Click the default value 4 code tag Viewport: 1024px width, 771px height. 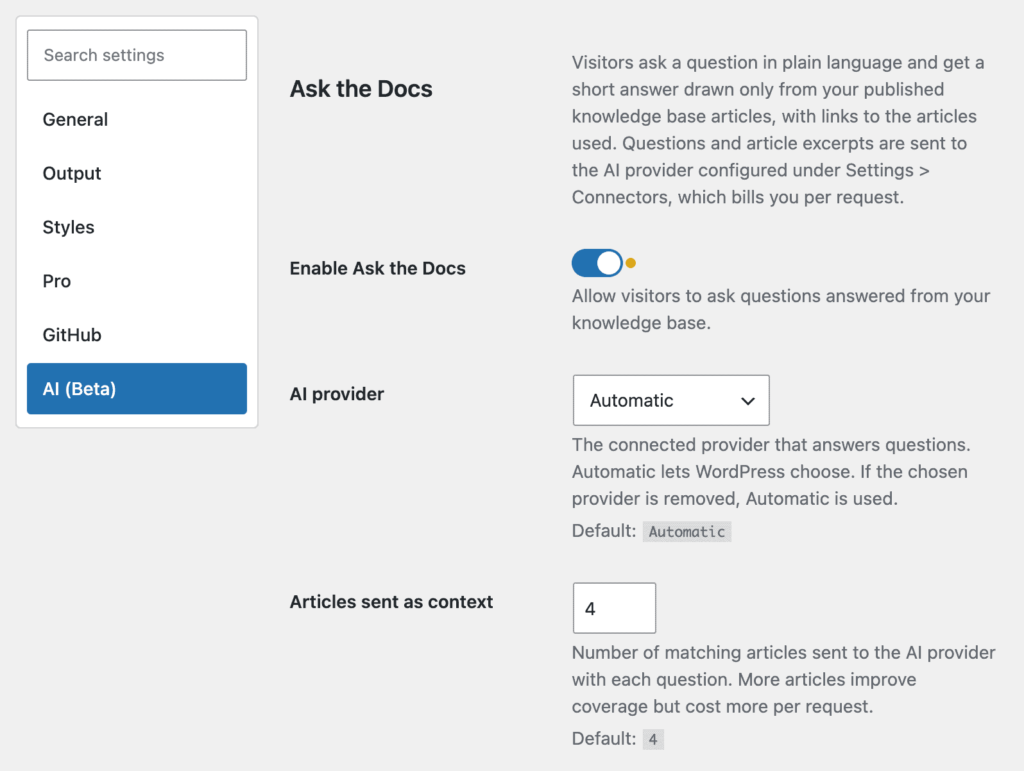click(x=652, y=739)
